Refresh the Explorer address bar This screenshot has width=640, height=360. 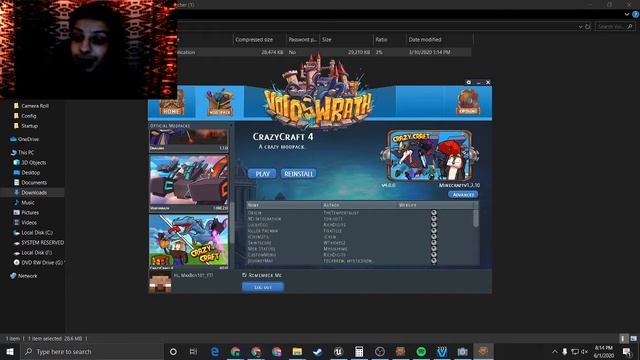click(588, 27)
